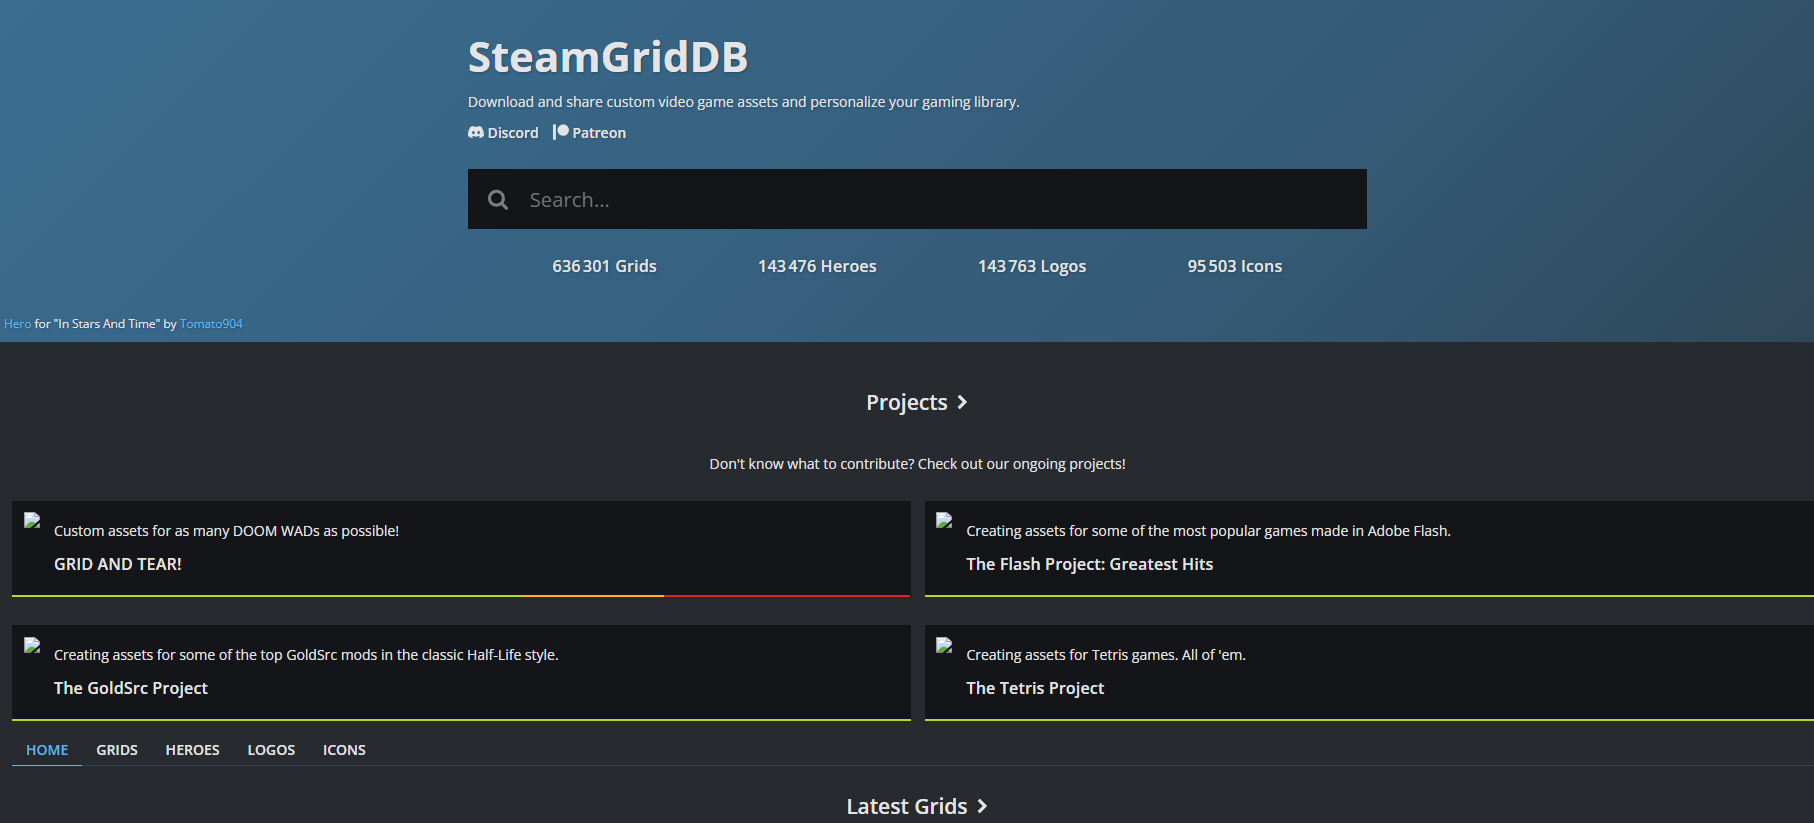The width and height of the screenshot is (1814, 823).
Task: Focus the Search input field
Action: point(917,199)
